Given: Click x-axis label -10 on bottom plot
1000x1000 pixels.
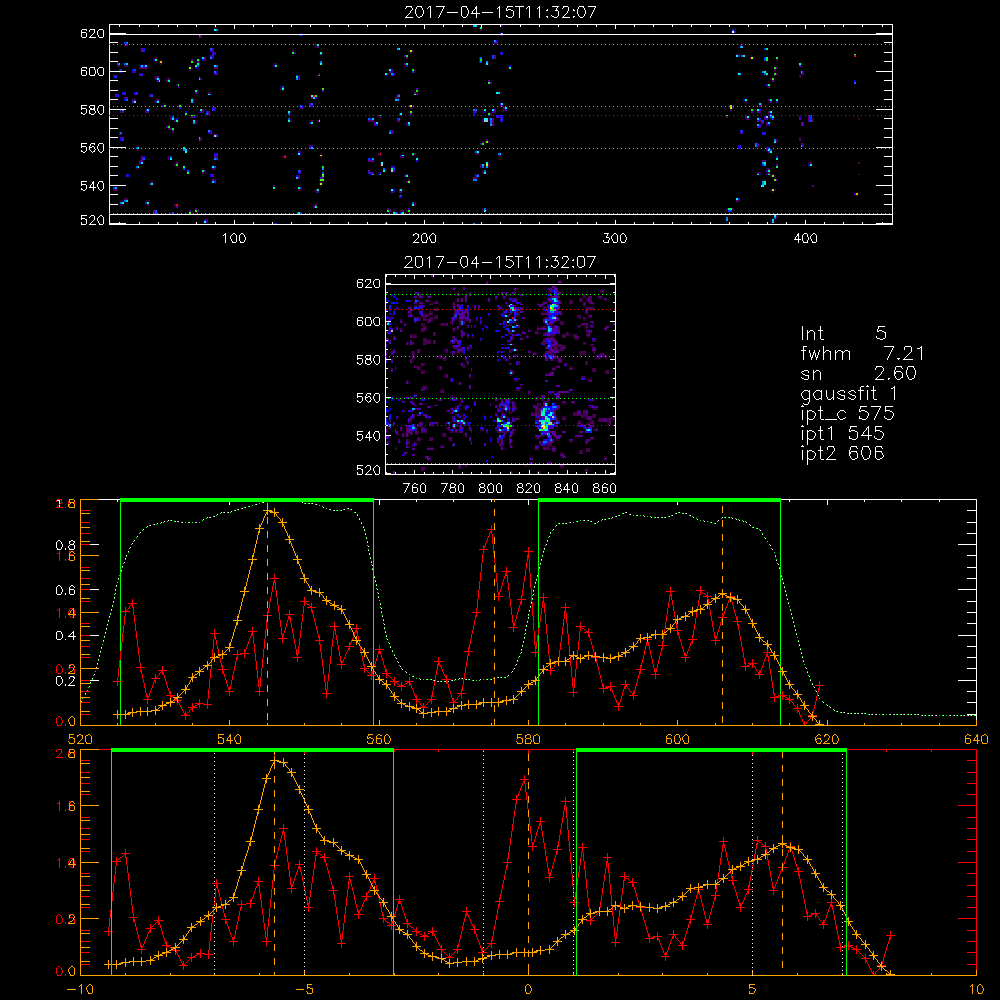Looking at the screenshot, I should (80, 990).
